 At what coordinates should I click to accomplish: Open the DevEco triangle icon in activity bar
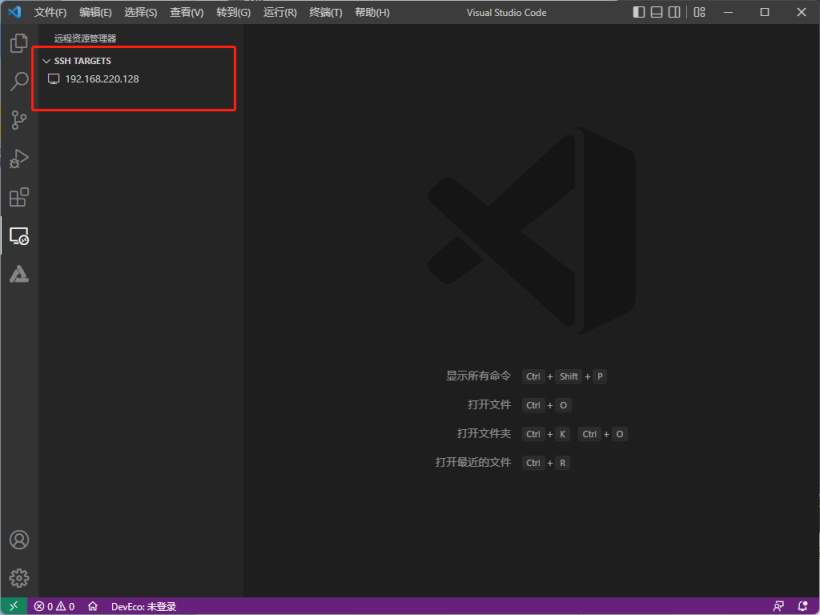pyautogui.click(x=19, y=274)
